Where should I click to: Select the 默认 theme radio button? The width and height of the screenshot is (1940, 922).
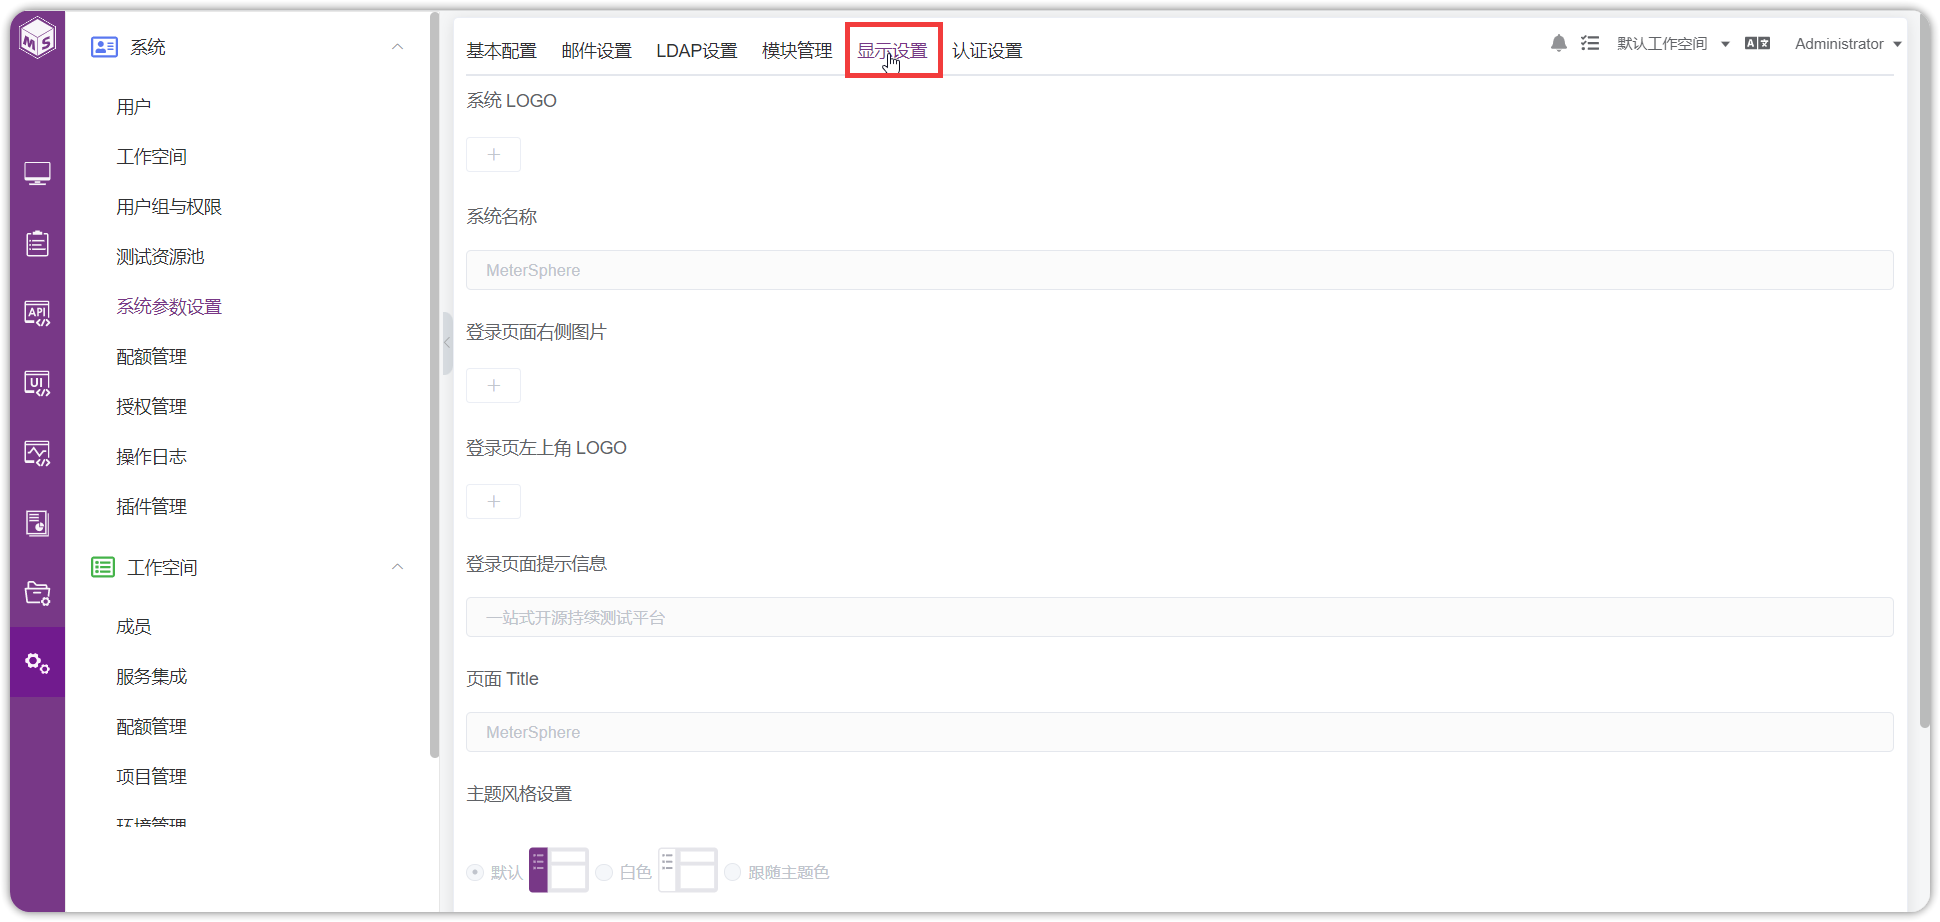[475, 872]
